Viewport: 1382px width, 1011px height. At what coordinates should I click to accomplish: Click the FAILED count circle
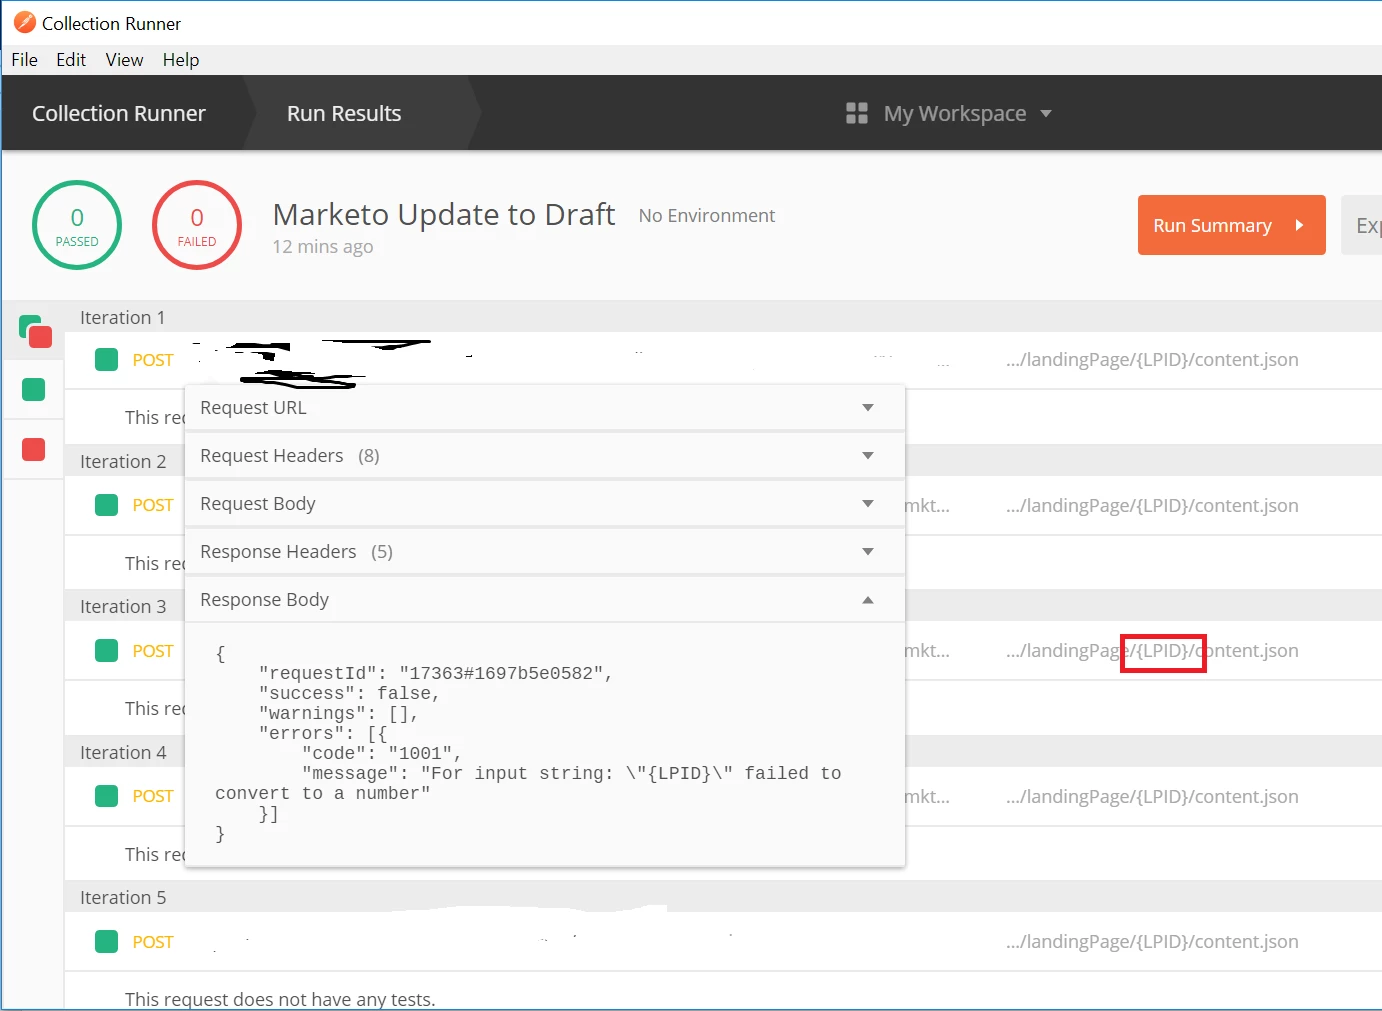(197, 225)
